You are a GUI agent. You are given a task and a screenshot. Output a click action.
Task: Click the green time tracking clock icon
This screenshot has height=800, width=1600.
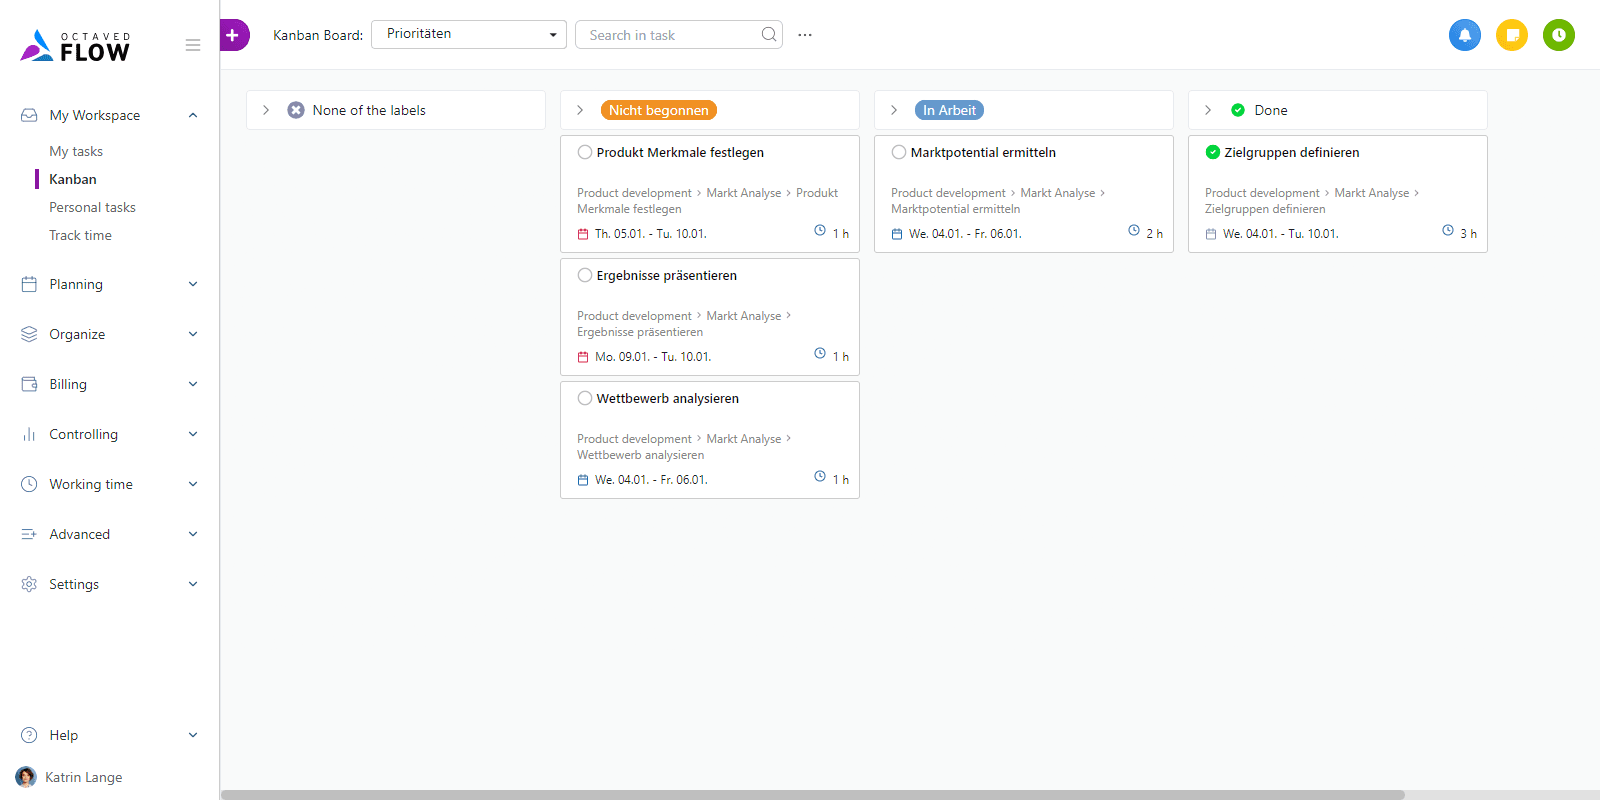tap(1558, 35)
